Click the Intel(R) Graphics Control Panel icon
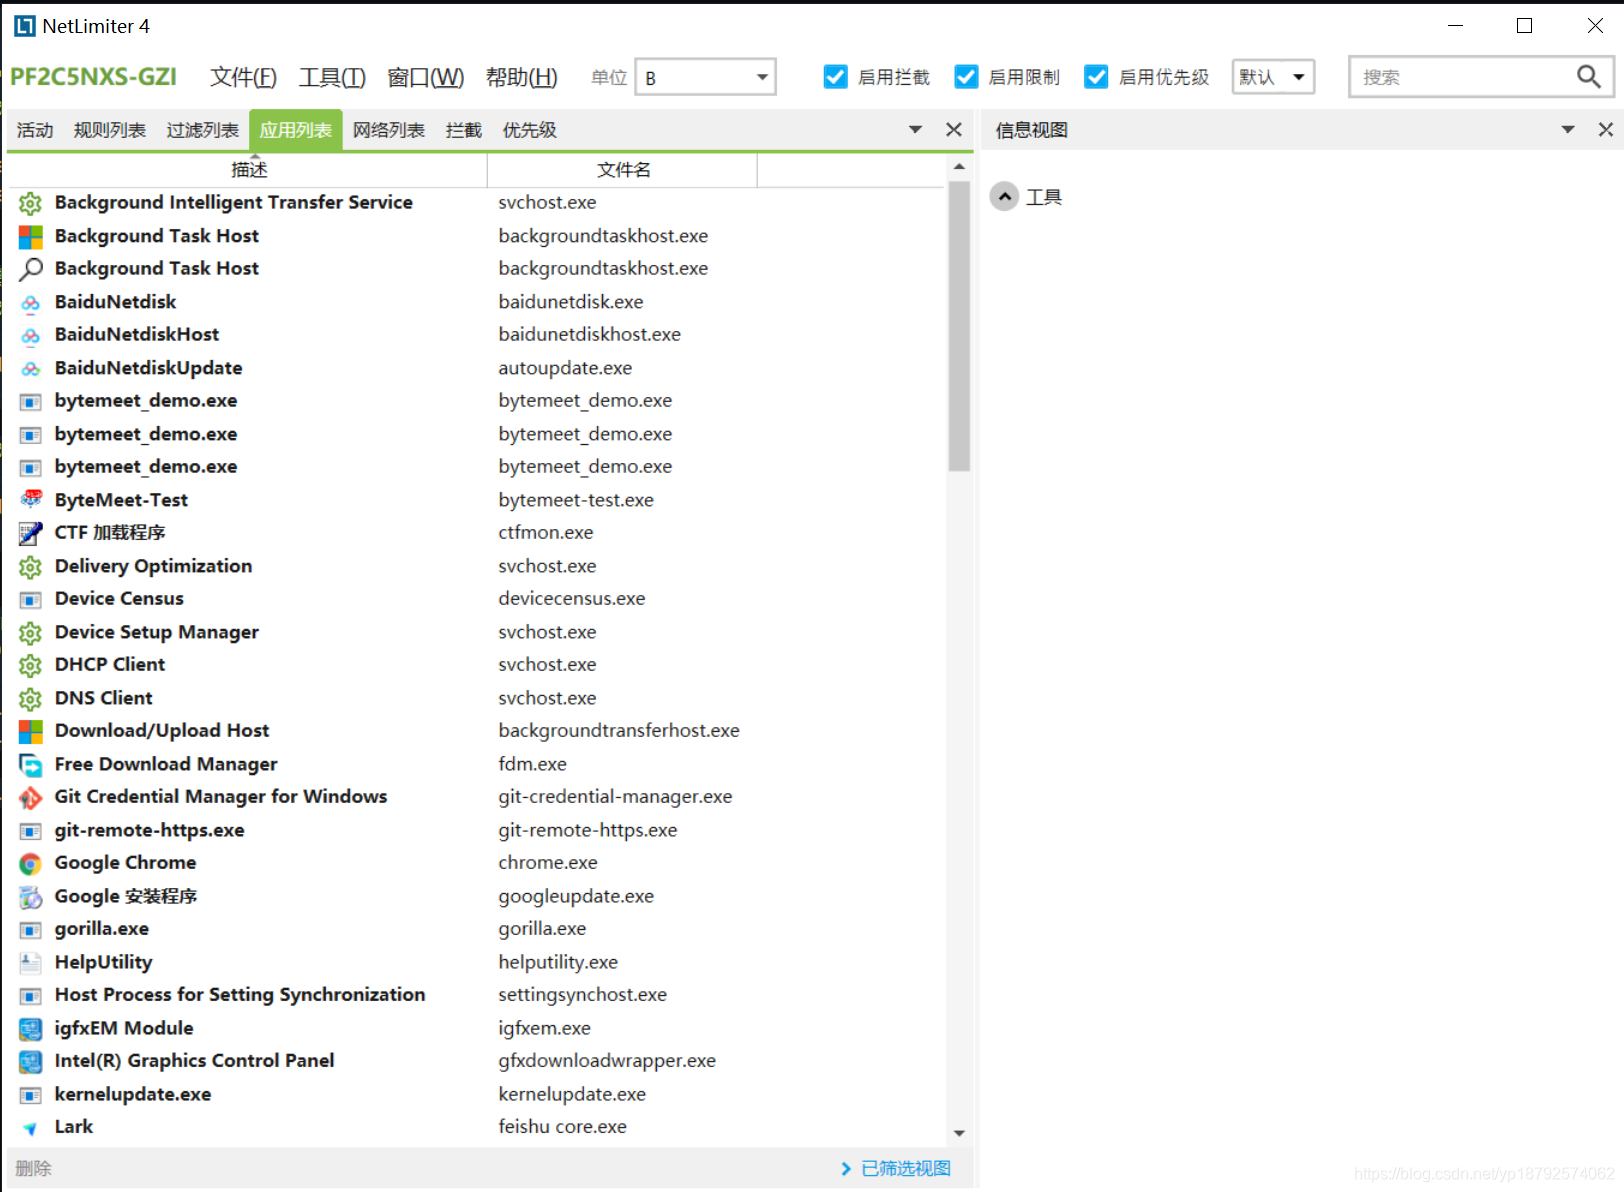 click(31, 1062)
